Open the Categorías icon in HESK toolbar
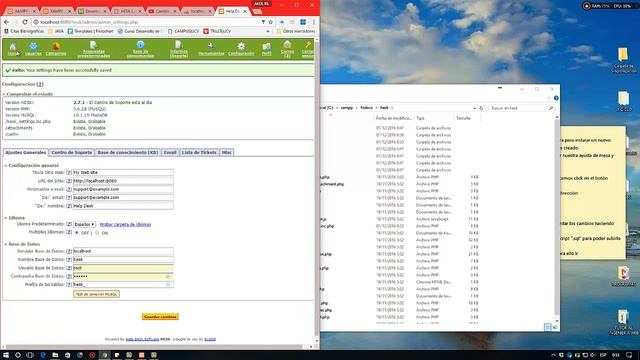Viewport: 640px width, 360px height. click(56, 49)
